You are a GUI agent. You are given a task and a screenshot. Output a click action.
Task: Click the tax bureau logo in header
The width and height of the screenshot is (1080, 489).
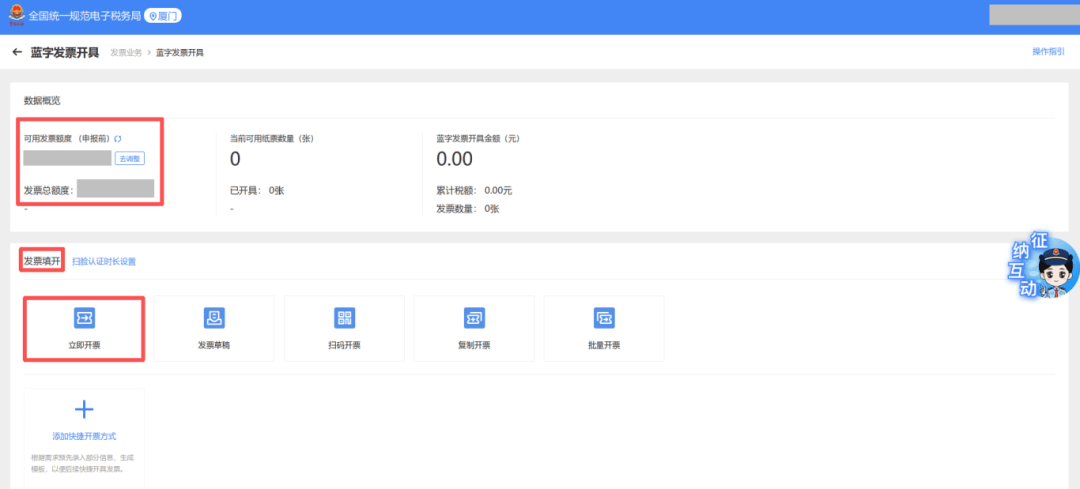[17, 16]
